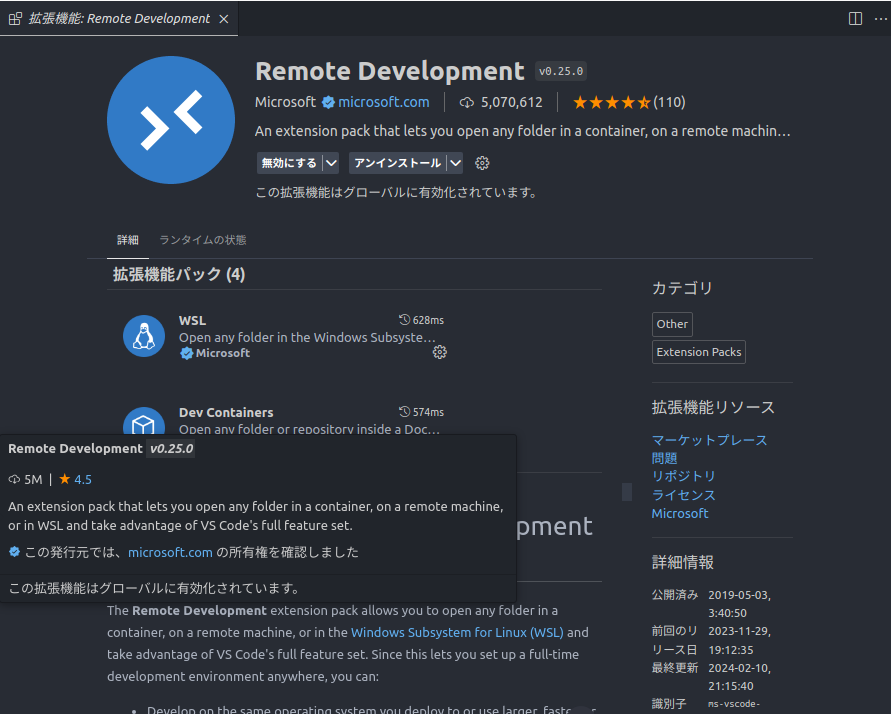
Task: Open the Windows Subsystem for Linux (WSL) link
Action: tap(457, 632)
